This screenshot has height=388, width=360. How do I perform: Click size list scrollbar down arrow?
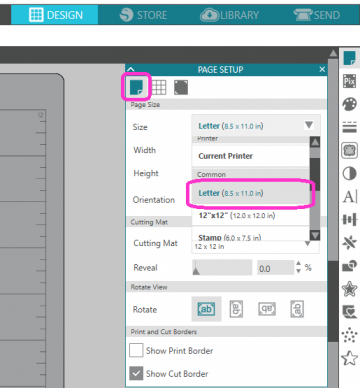pos(315,235)
